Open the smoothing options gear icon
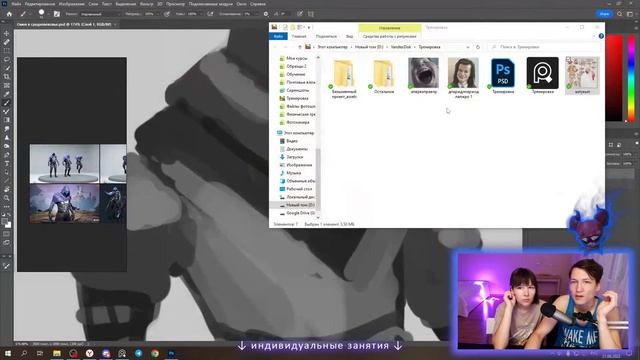Viewport: 640px width, 360px height. coord(266,14)
